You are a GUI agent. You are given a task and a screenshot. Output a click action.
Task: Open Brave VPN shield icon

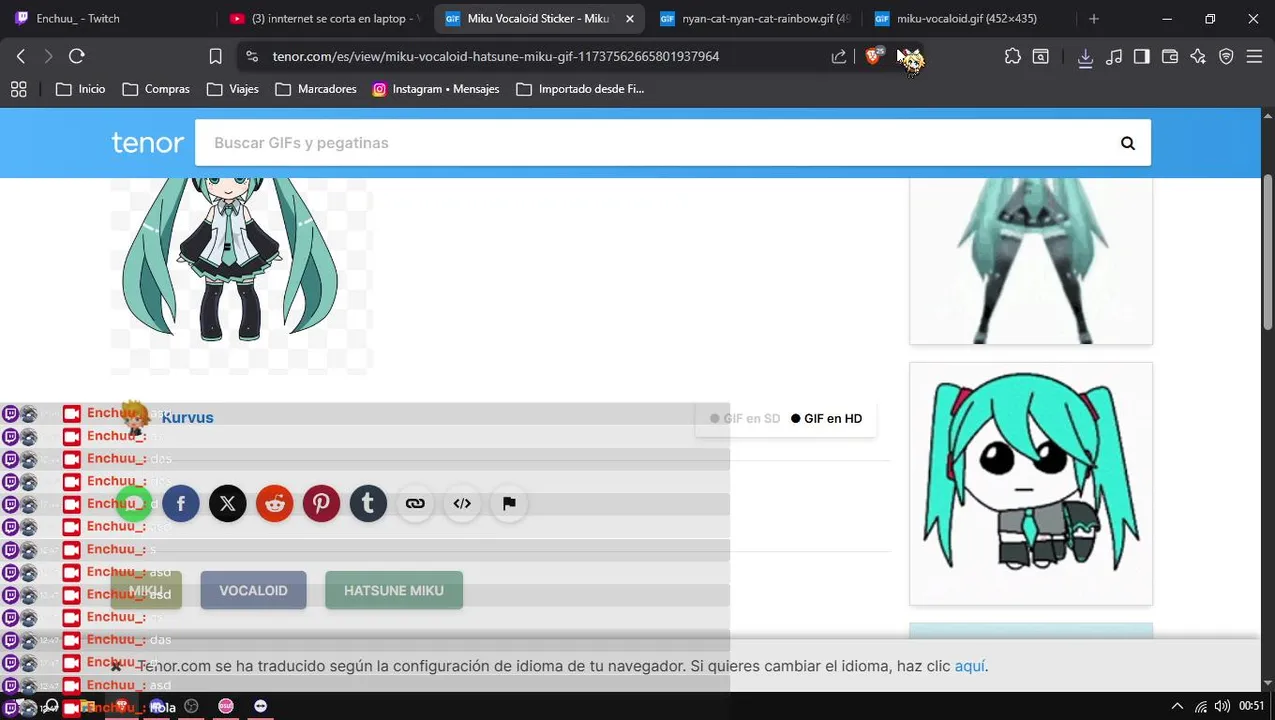click(1227, 57)
